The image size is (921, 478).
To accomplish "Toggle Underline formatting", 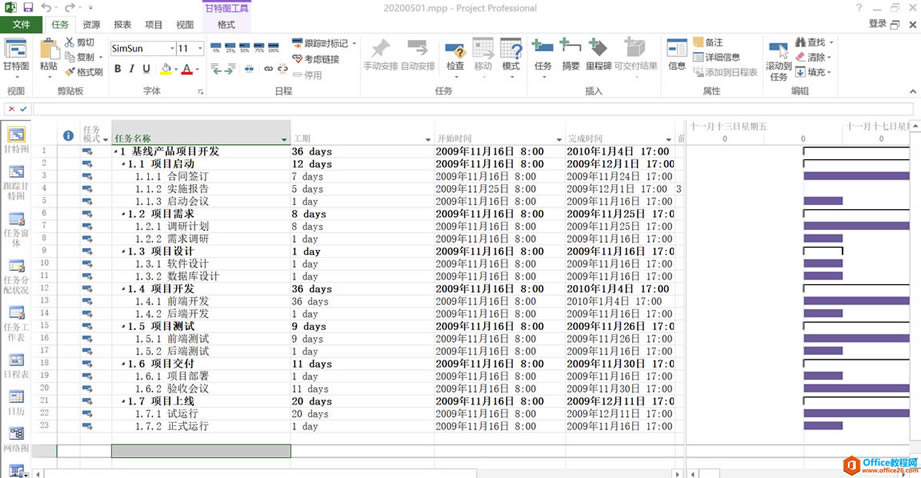I will click(x=147, y=69).
